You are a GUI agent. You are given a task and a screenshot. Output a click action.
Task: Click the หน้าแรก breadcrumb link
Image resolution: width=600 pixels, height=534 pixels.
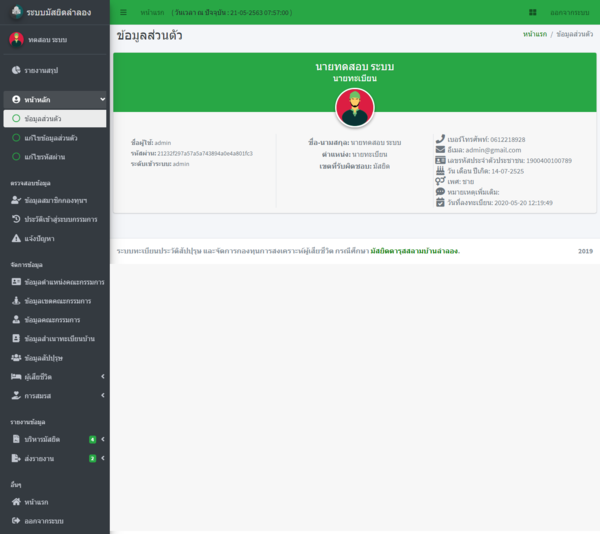(535, 34)
